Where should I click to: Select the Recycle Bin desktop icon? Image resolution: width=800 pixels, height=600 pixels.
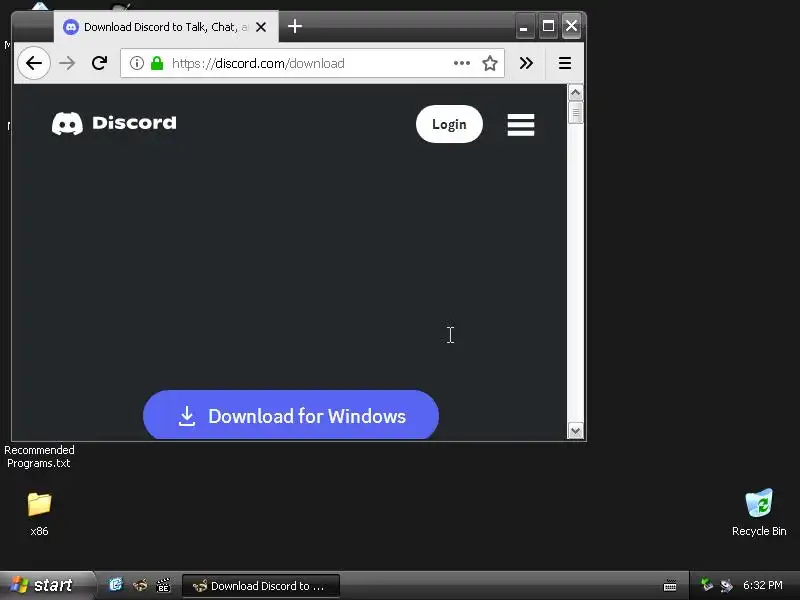tap(759, 513)
